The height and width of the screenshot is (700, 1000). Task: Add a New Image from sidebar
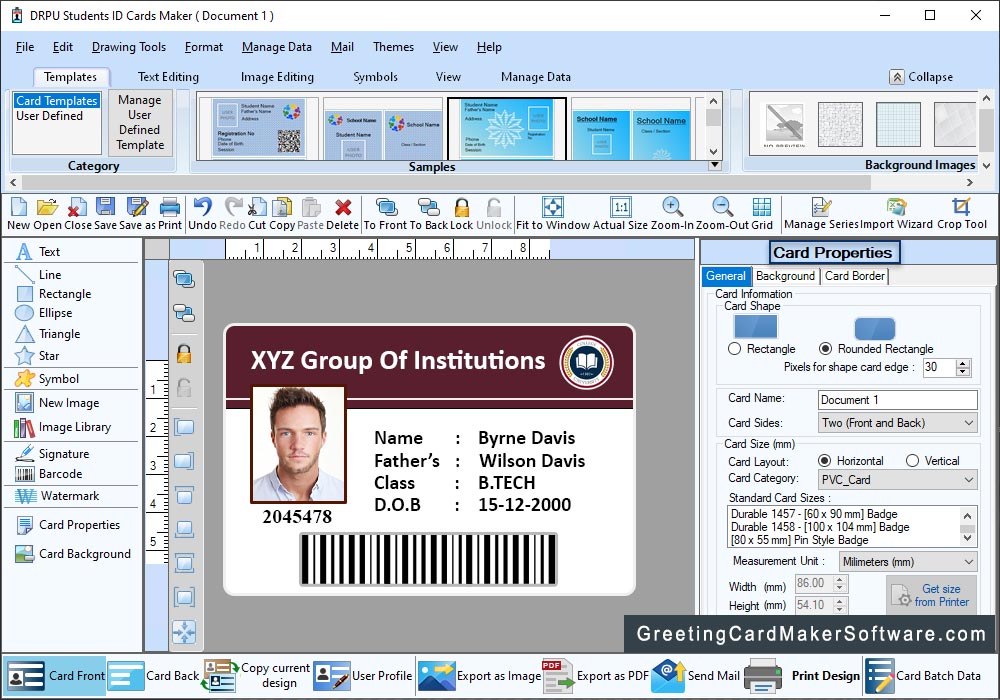57,403
